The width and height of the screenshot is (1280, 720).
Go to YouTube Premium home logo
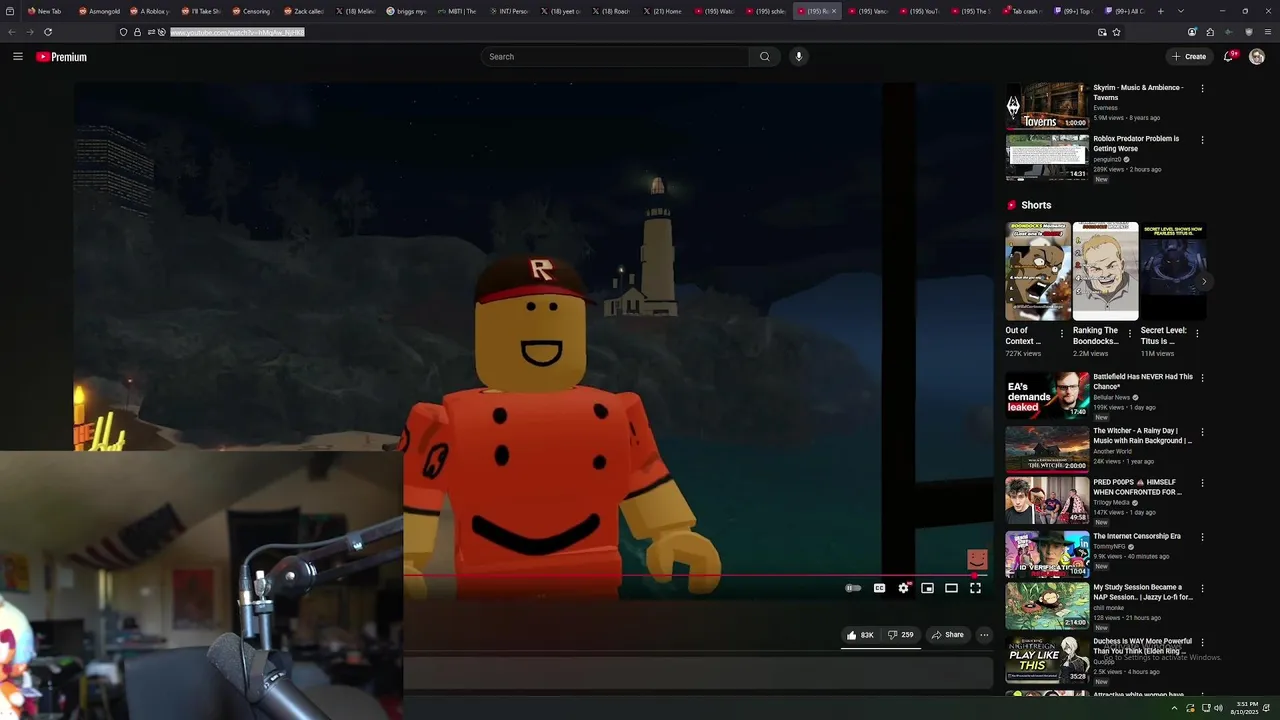[x=61, y=57]
